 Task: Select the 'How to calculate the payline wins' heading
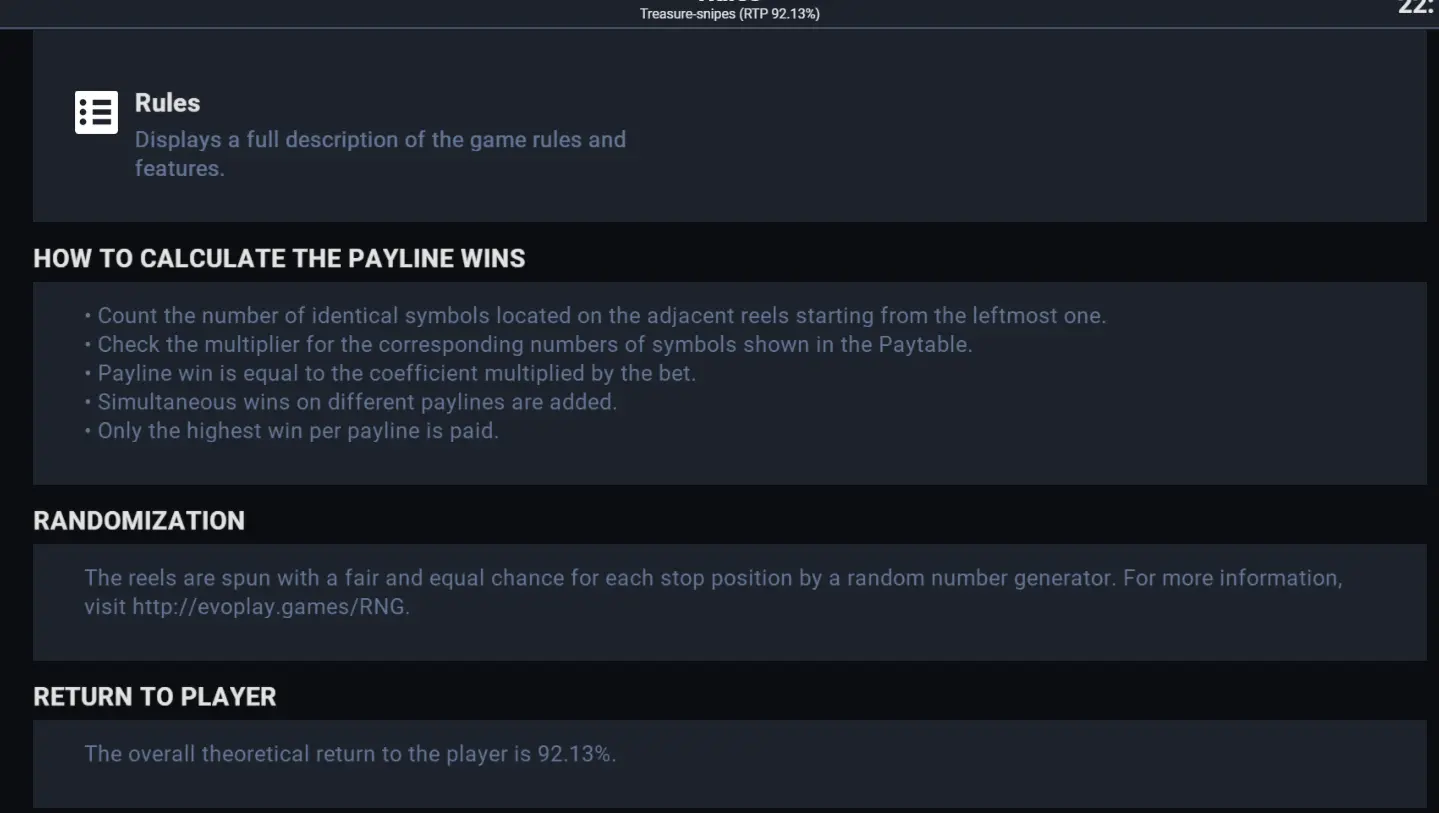279,258
